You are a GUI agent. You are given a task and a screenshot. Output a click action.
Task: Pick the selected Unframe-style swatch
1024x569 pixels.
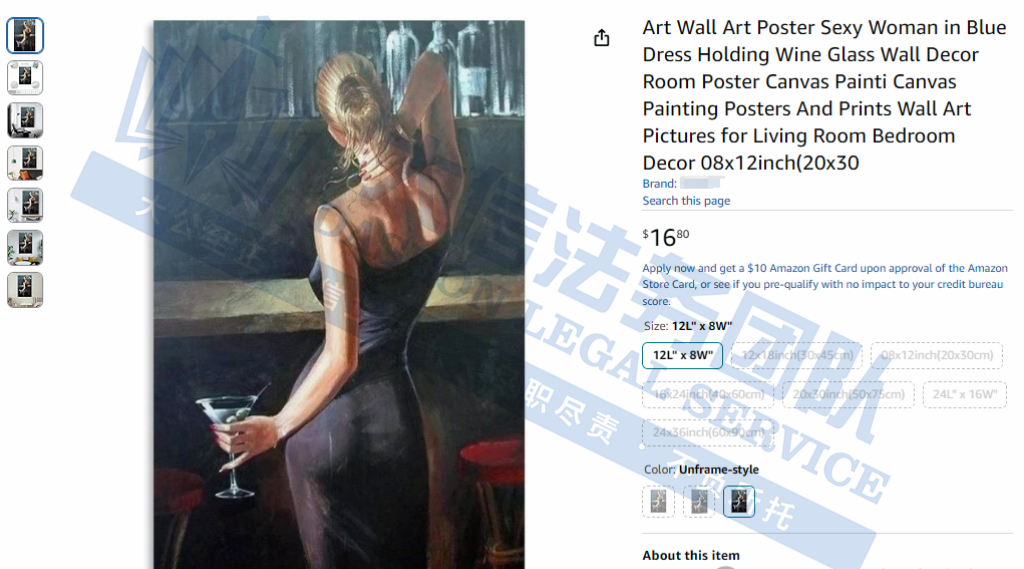pos(739,502)
